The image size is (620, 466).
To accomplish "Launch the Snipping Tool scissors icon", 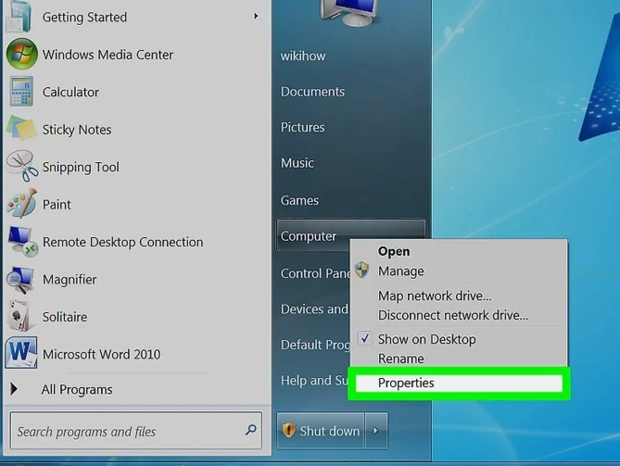I will pyautogui.click(x=22, y=166).
